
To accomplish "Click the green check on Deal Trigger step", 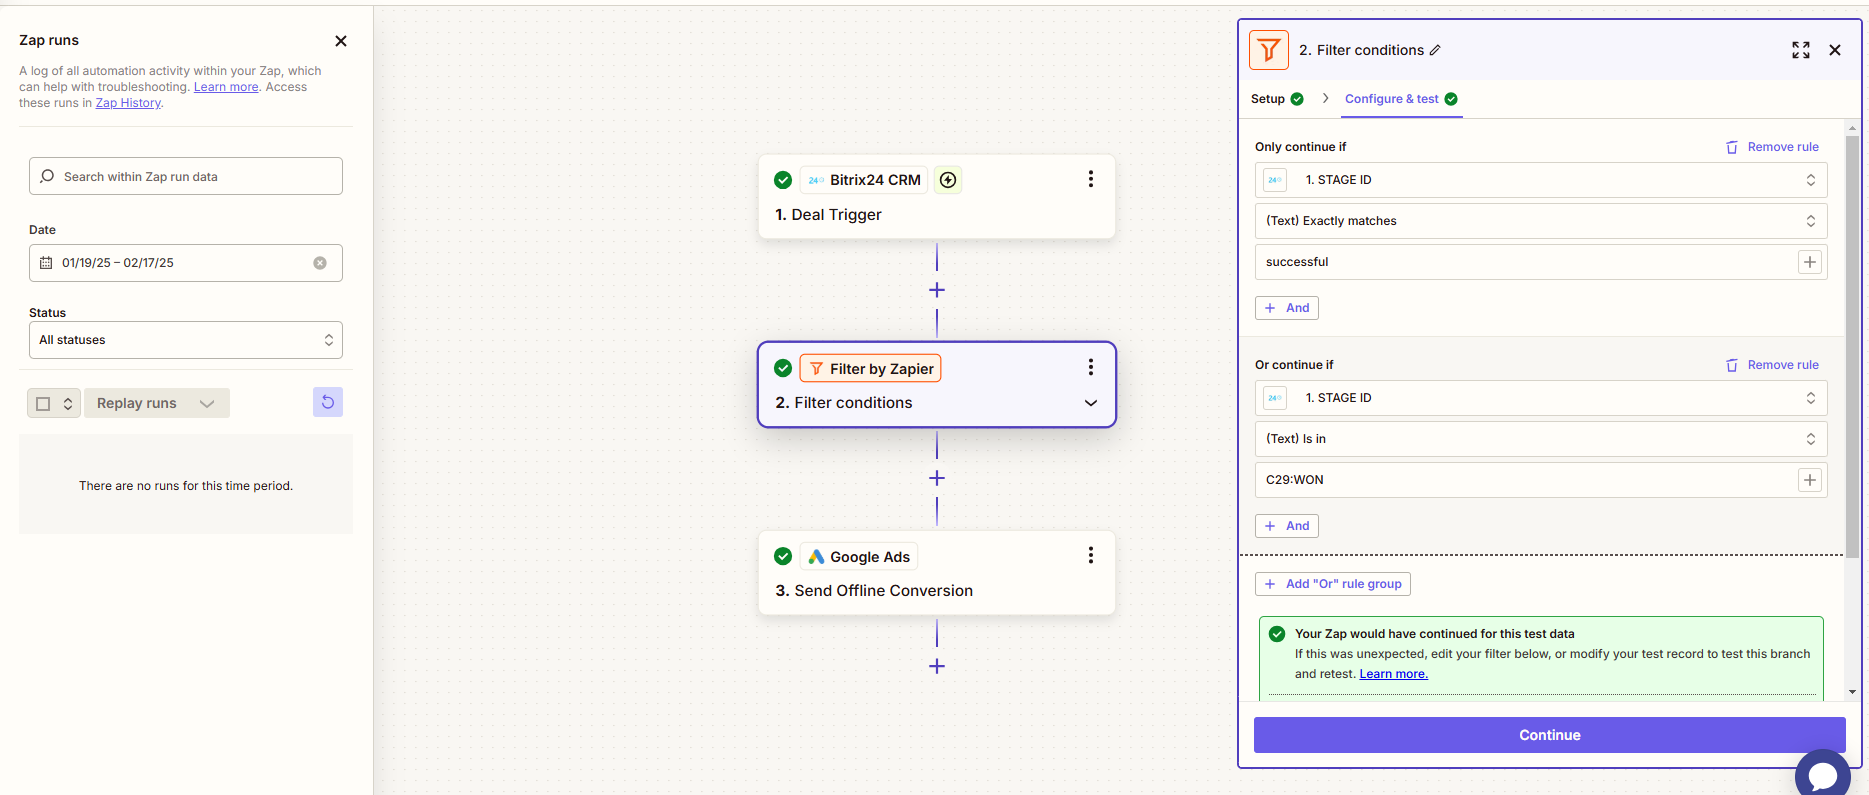I will [783, 180].
